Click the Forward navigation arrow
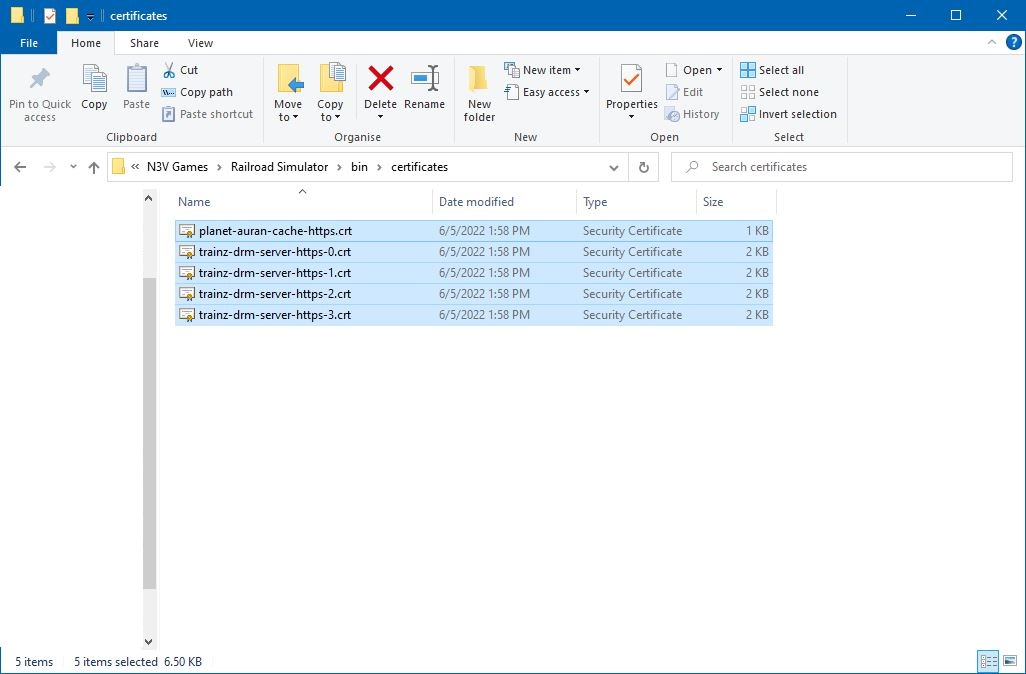This screenshot has height=674, width=1026. 50,168
